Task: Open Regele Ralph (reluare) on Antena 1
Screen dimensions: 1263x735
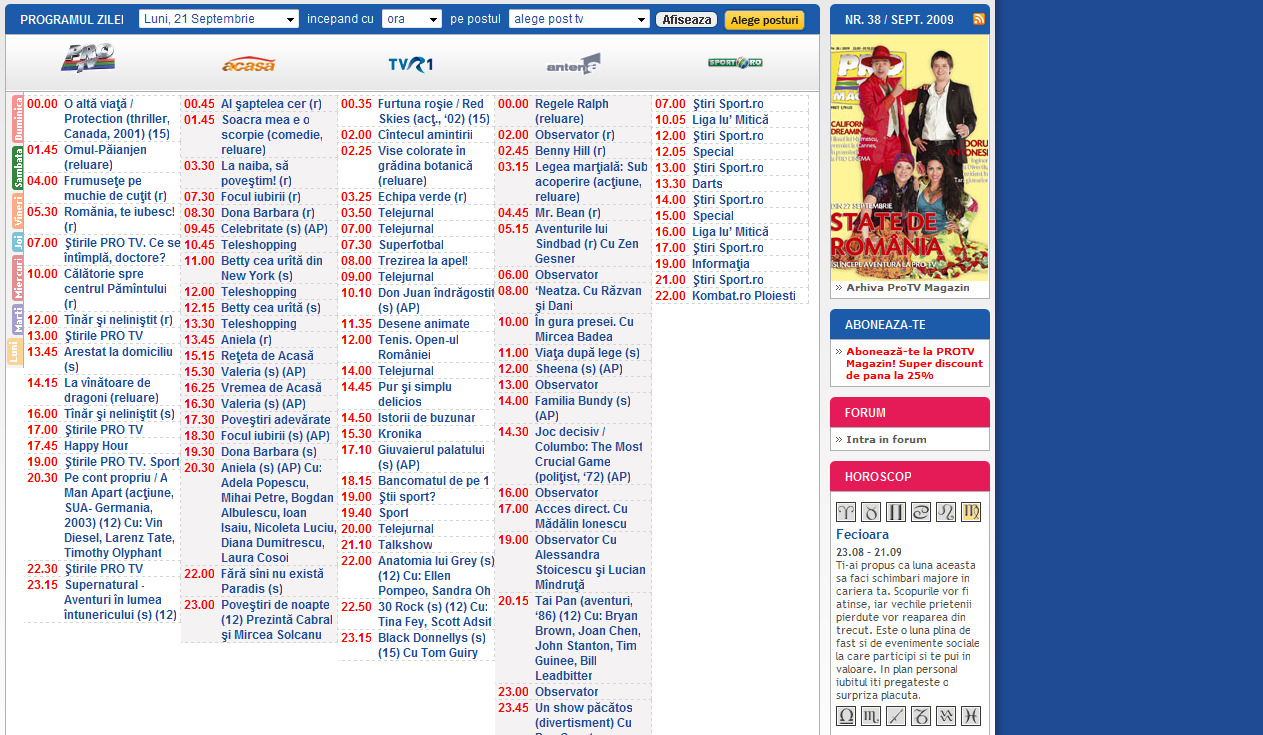Action: click(571, 111)
